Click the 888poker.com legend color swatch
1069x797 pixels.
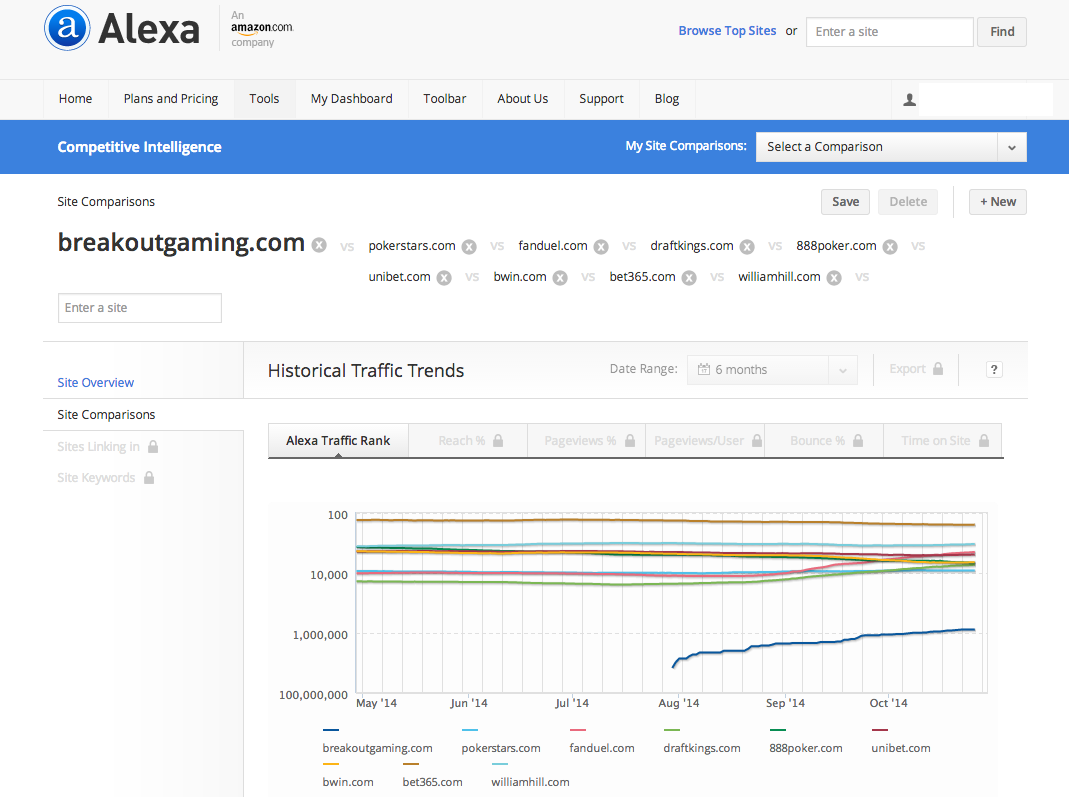pyautogui.click(x=778, y=730)
